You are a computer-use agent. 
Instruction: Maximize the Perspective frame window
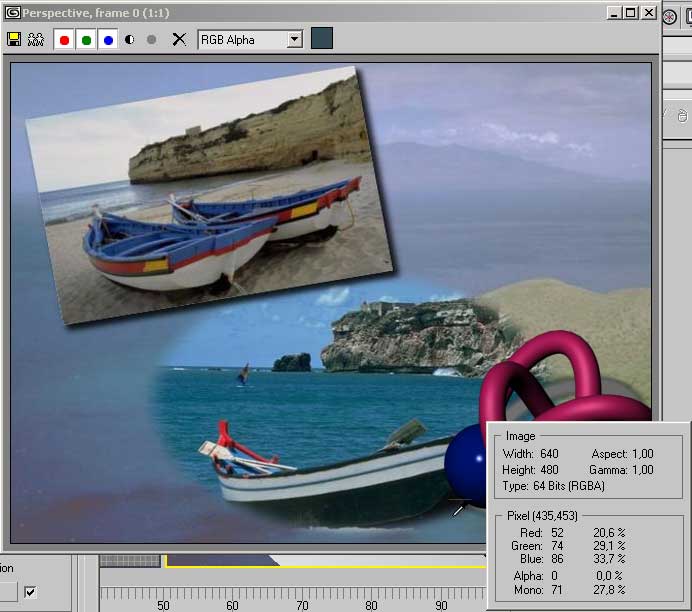pyautogui.click(x=630, y=13)
